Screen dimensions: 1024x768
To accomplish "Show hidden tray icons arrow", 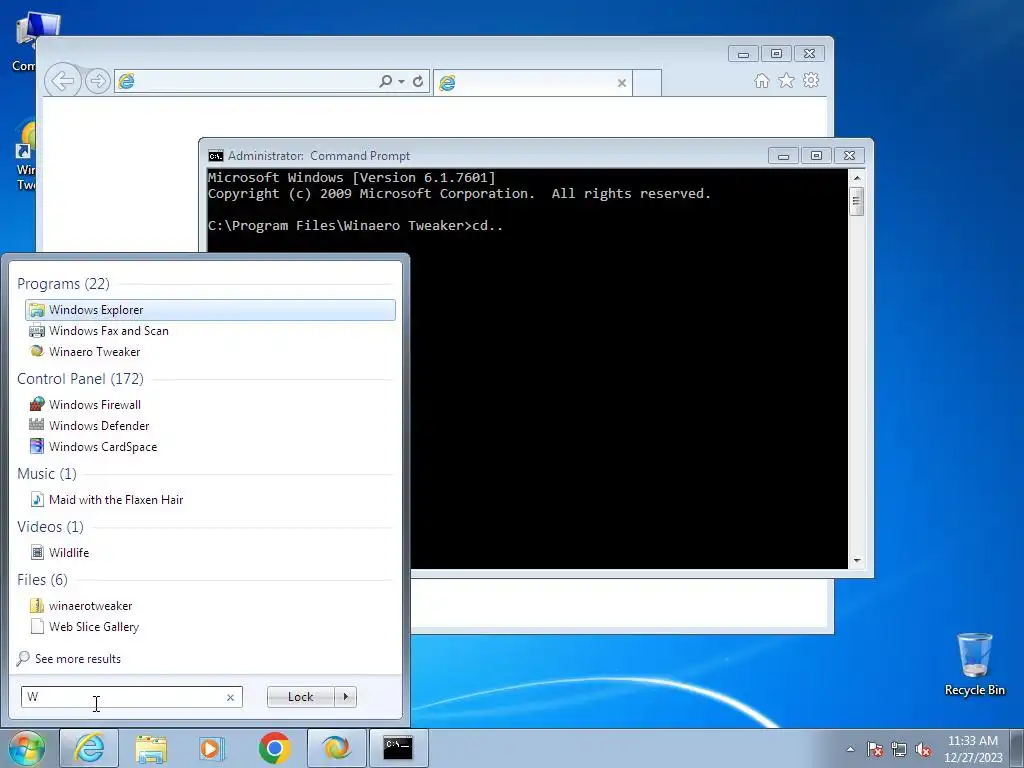I will point(850,749).
